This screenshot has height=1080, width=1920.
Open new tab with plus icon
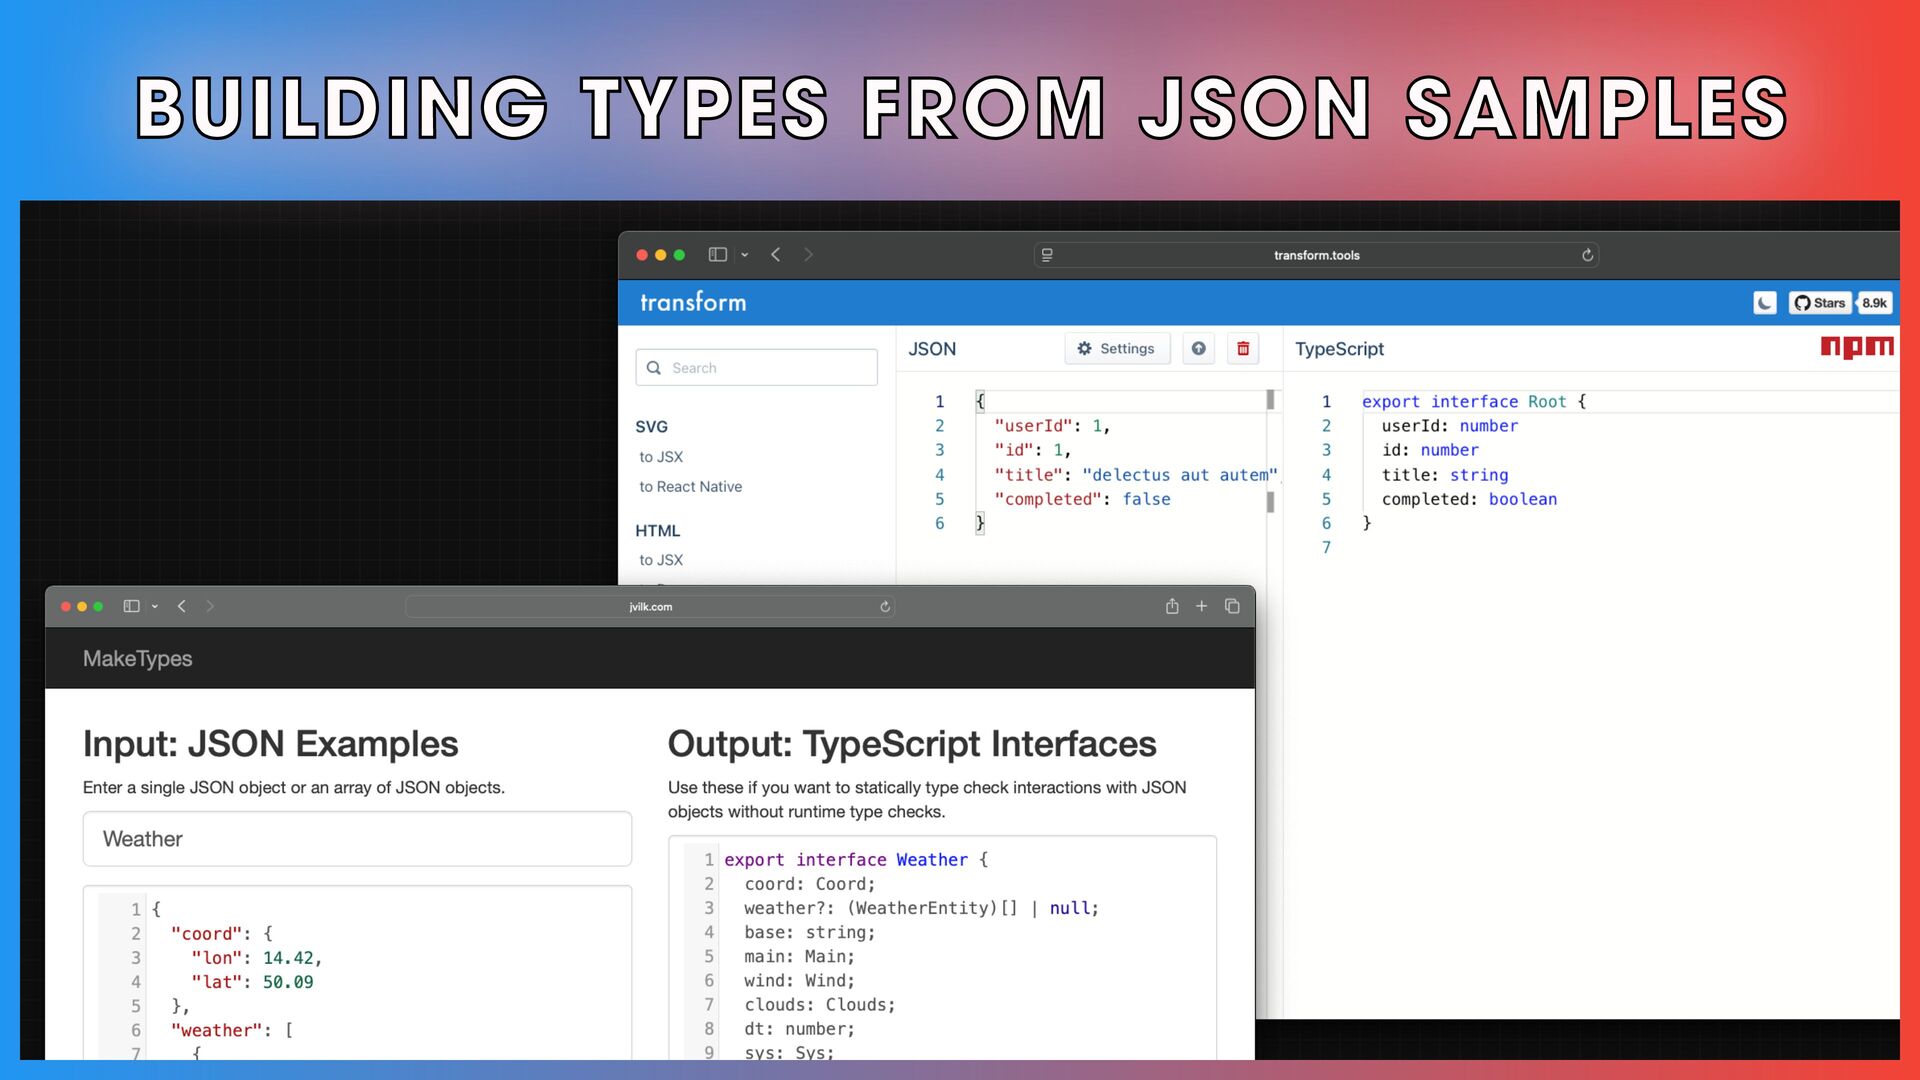click(1202, 606)
